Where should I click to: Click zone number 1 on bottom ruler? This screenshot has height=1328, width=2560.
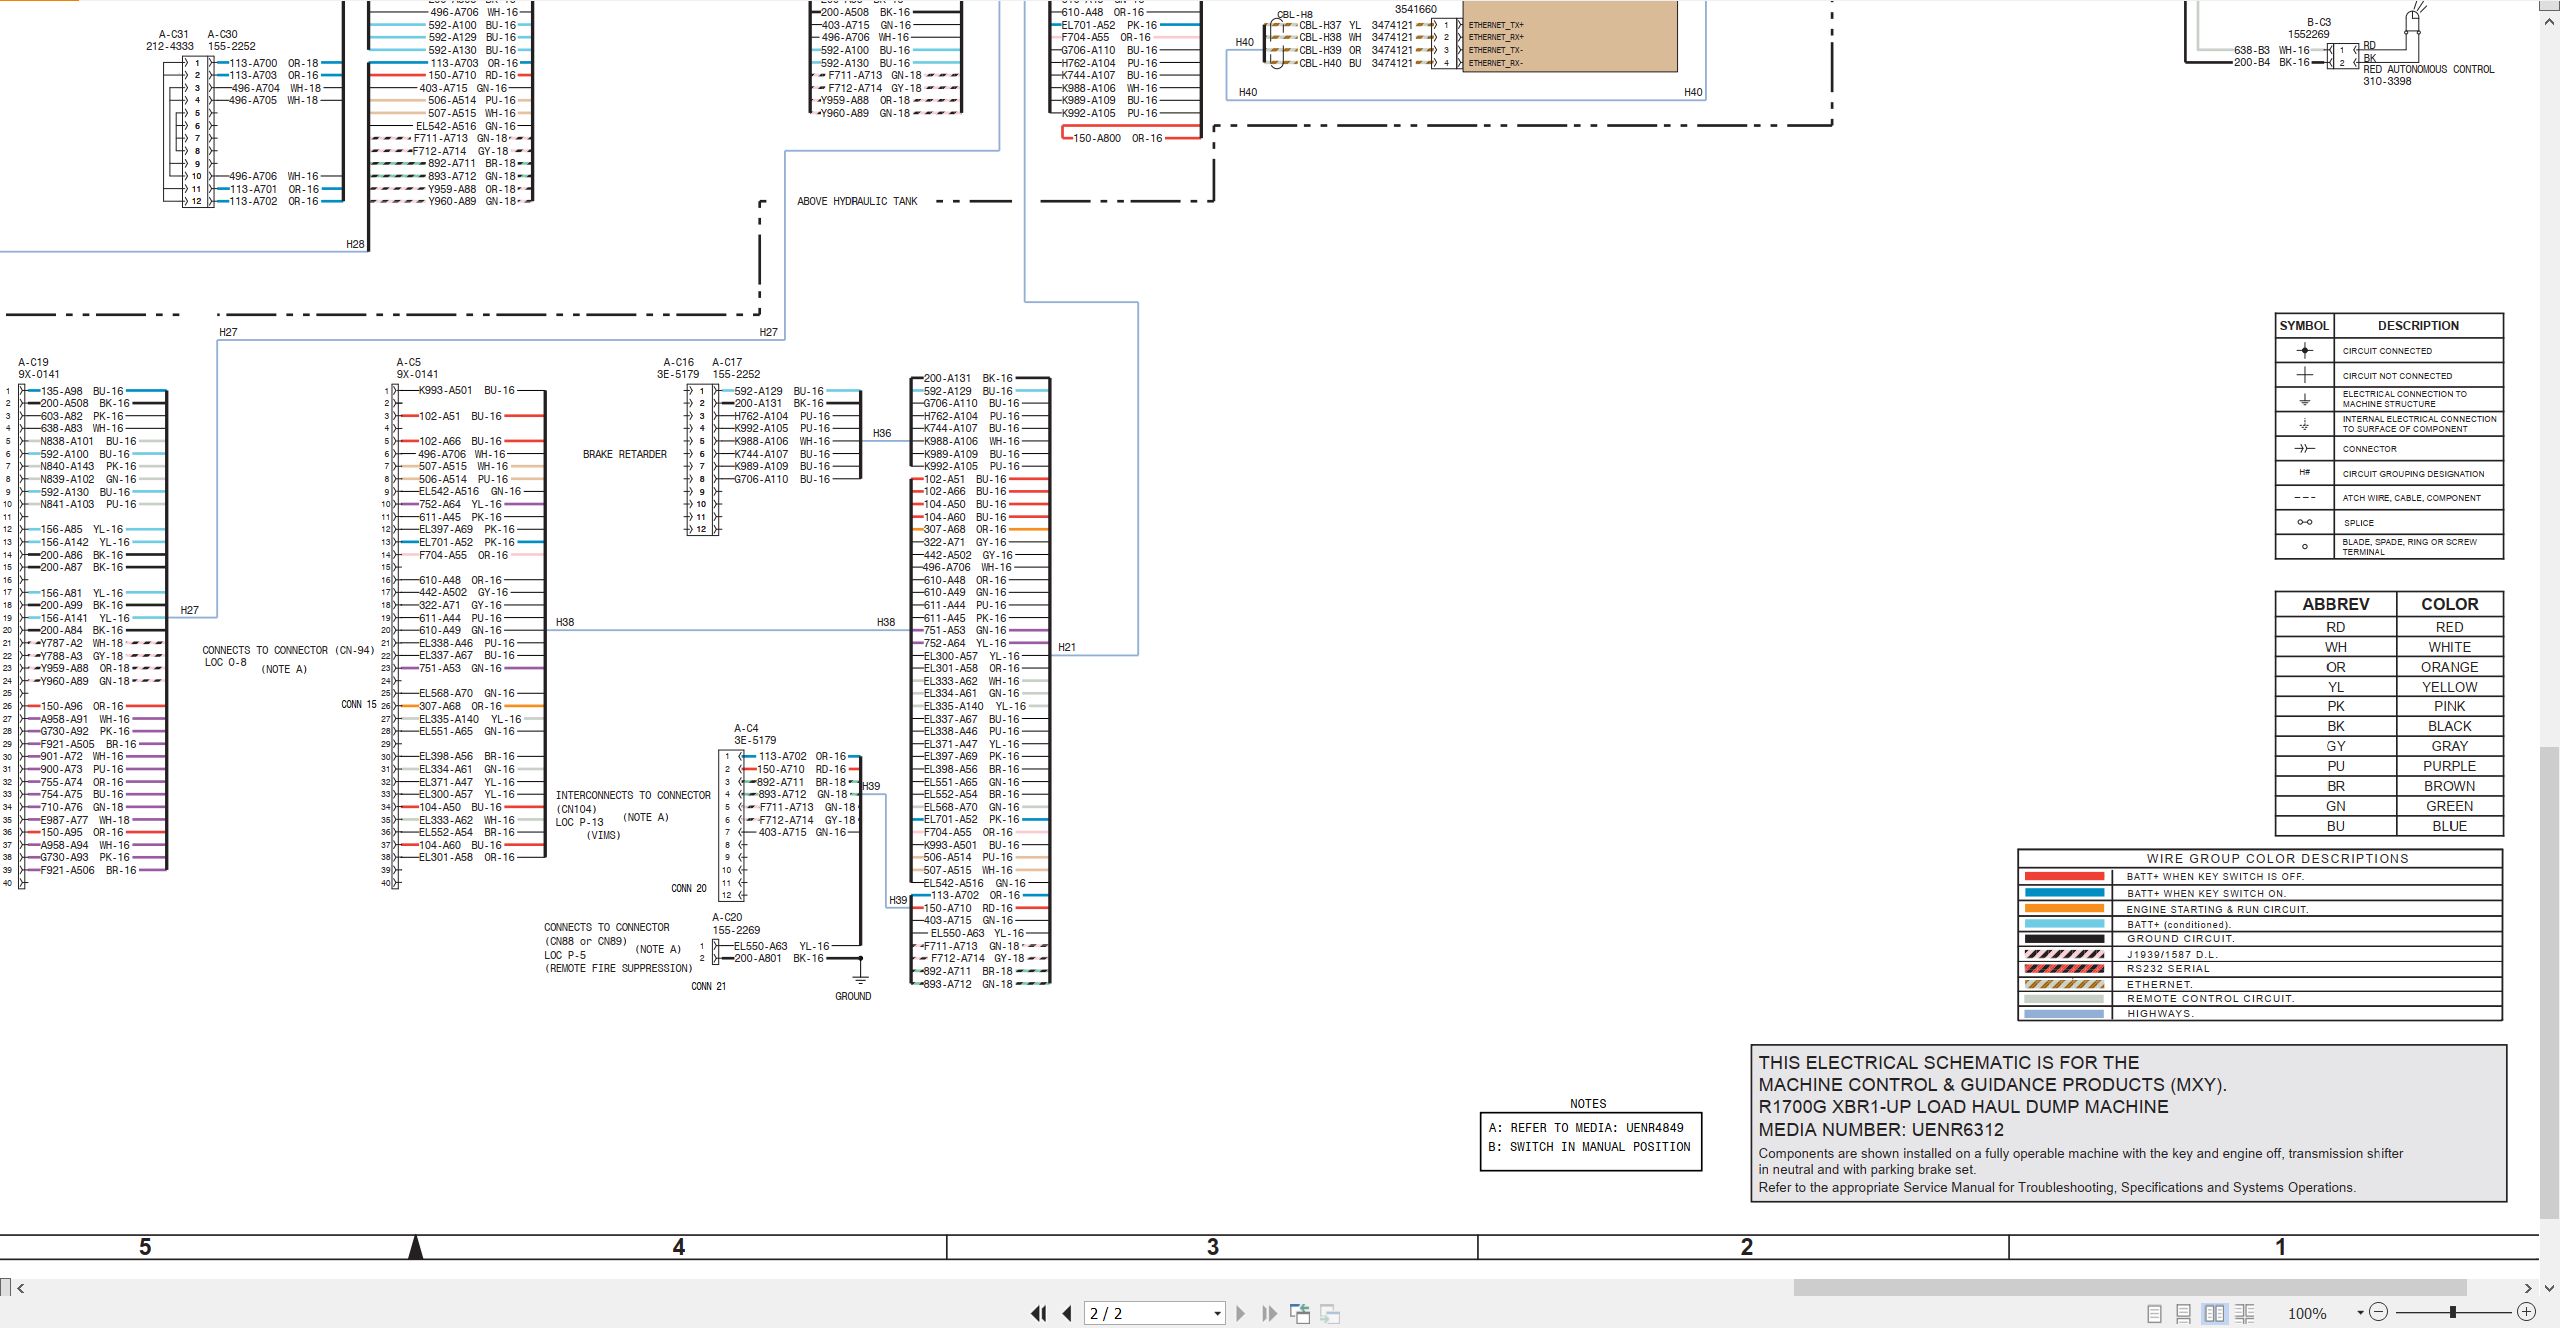(2281, 1247)
